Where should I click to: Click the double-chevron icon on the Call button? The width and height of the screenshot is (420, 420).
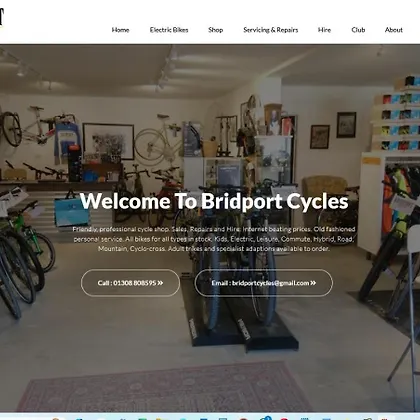click(x=160, y=283)
